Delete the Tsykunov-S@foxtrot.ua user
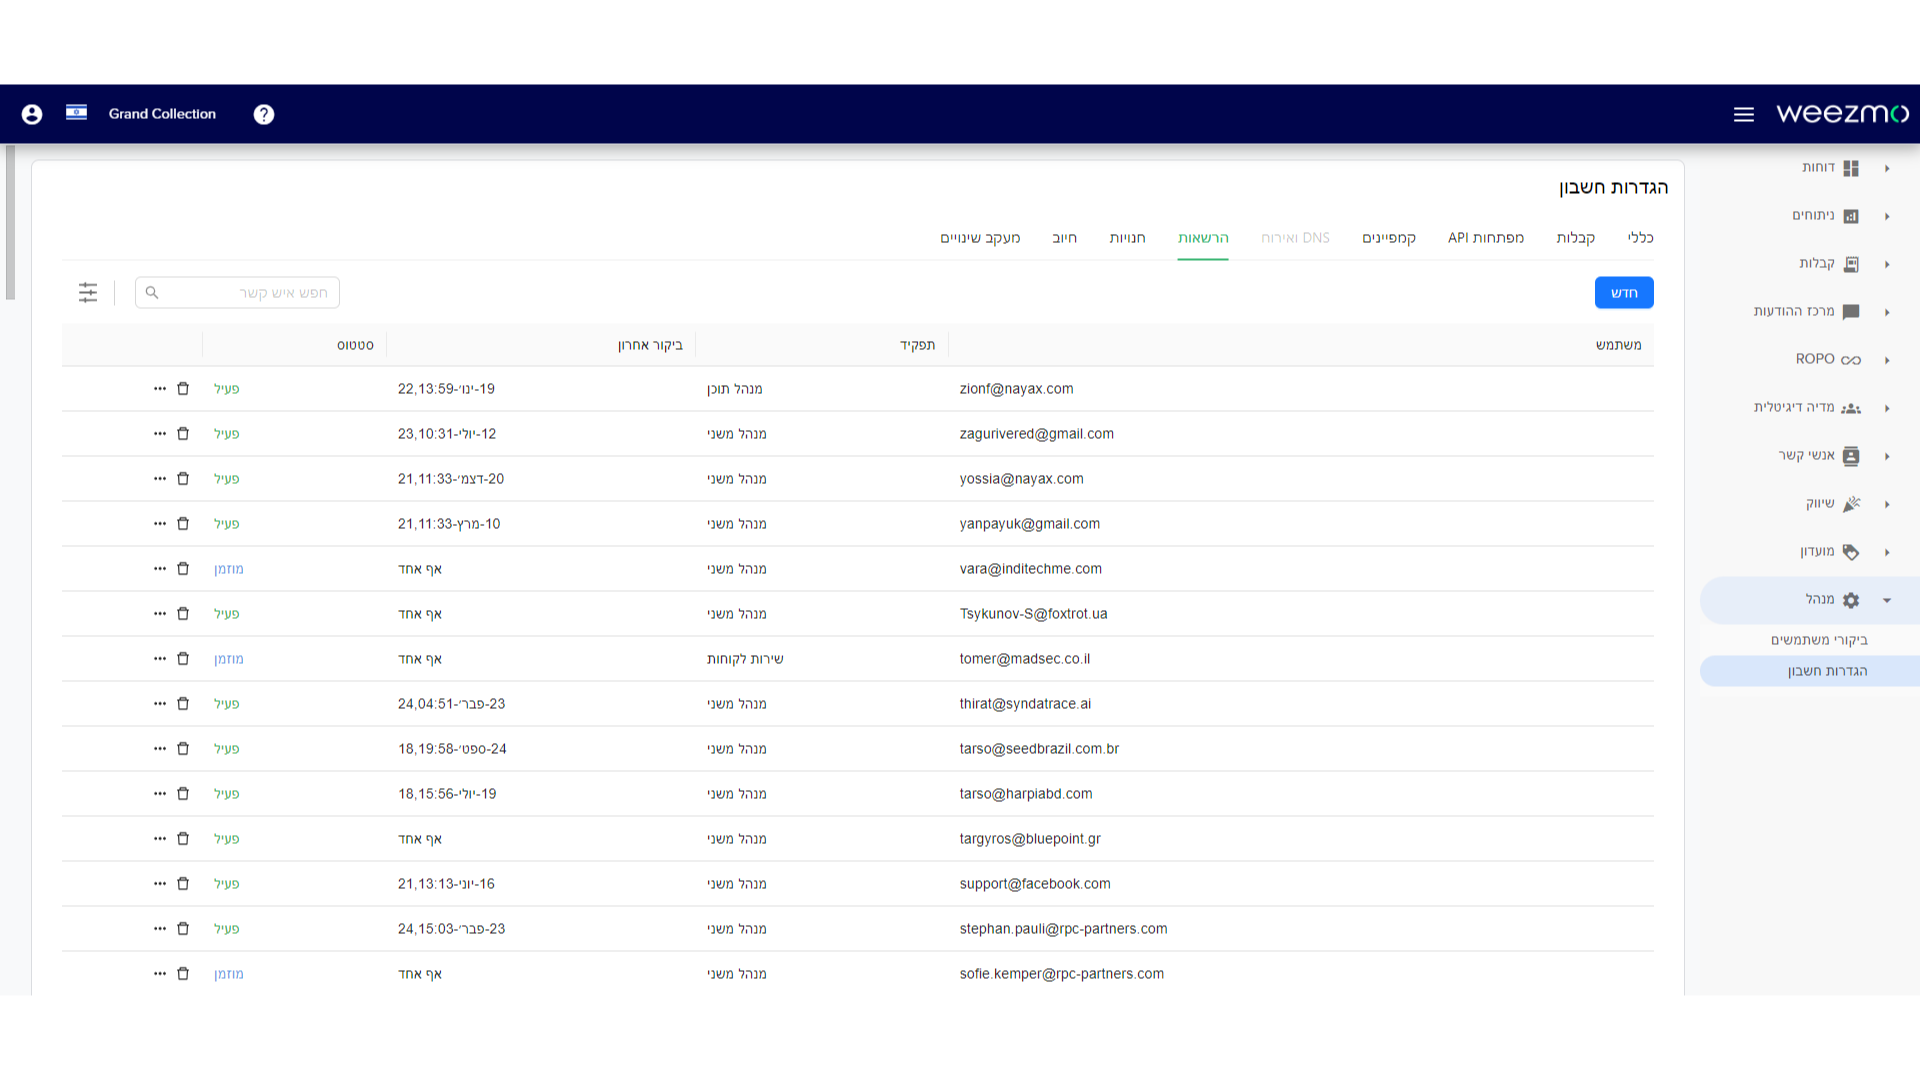The height and width of the screenshot is (1080, 1920). 183,613
